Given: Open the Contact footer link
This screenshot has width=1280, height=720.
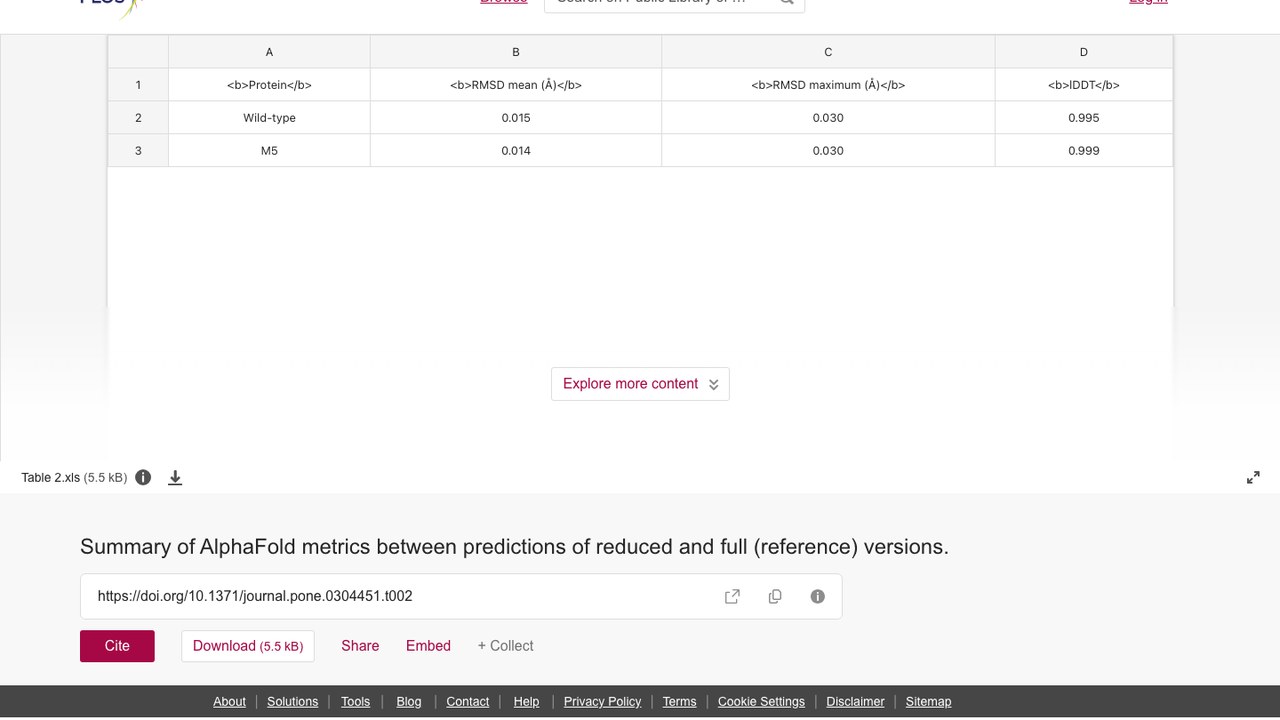Looking at the screenshot, I should 467,702.
